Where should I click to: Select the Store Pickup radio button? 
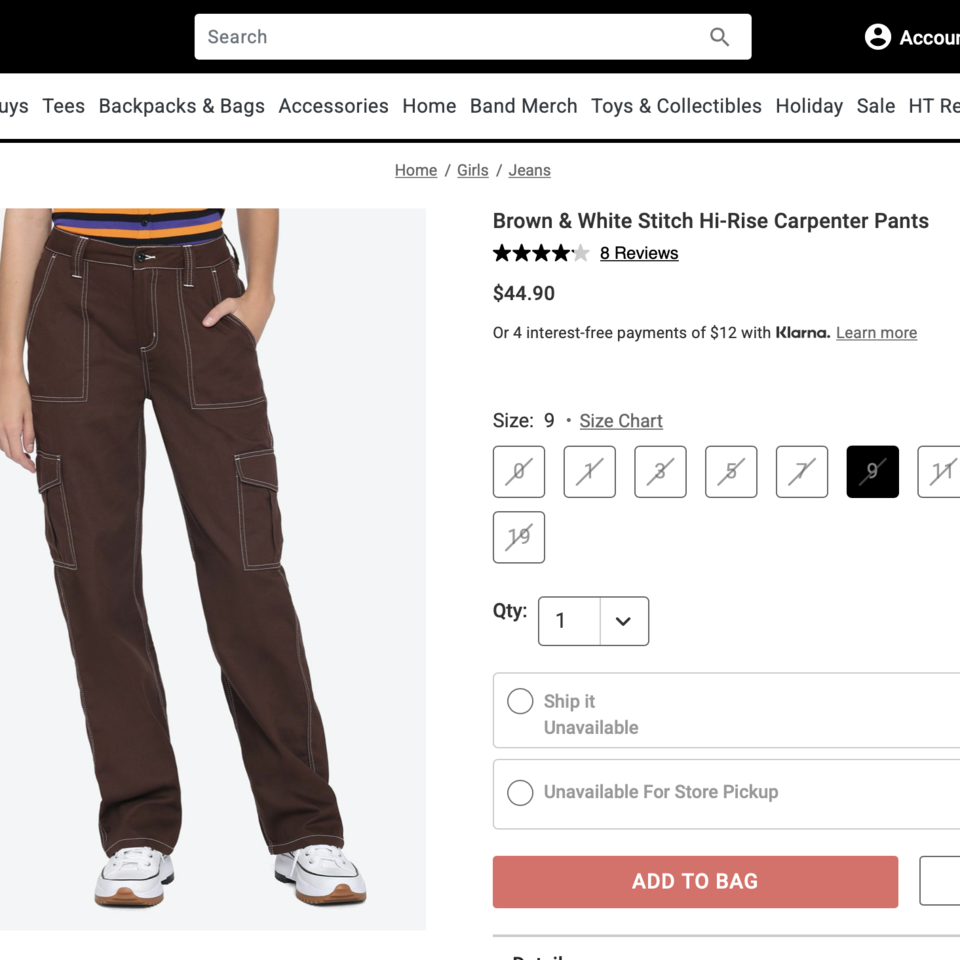[x=520, y=792]
